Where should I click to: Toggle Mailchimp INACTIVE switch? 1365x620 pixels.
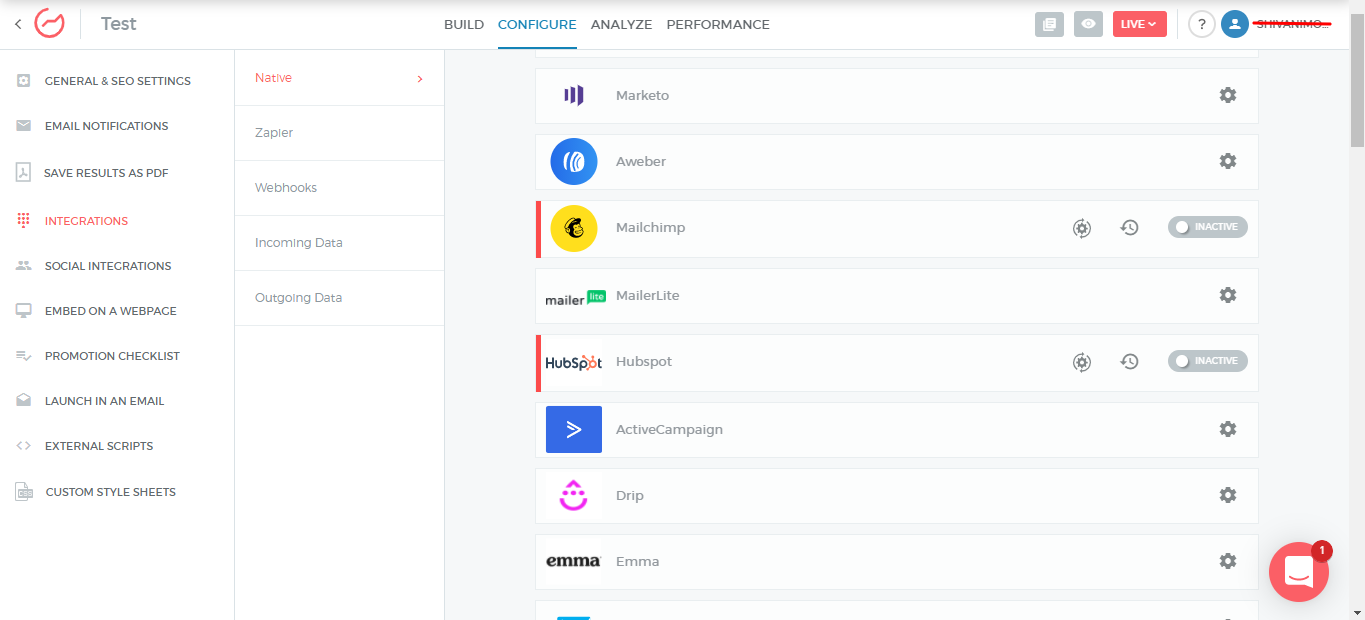point(1208,227)
